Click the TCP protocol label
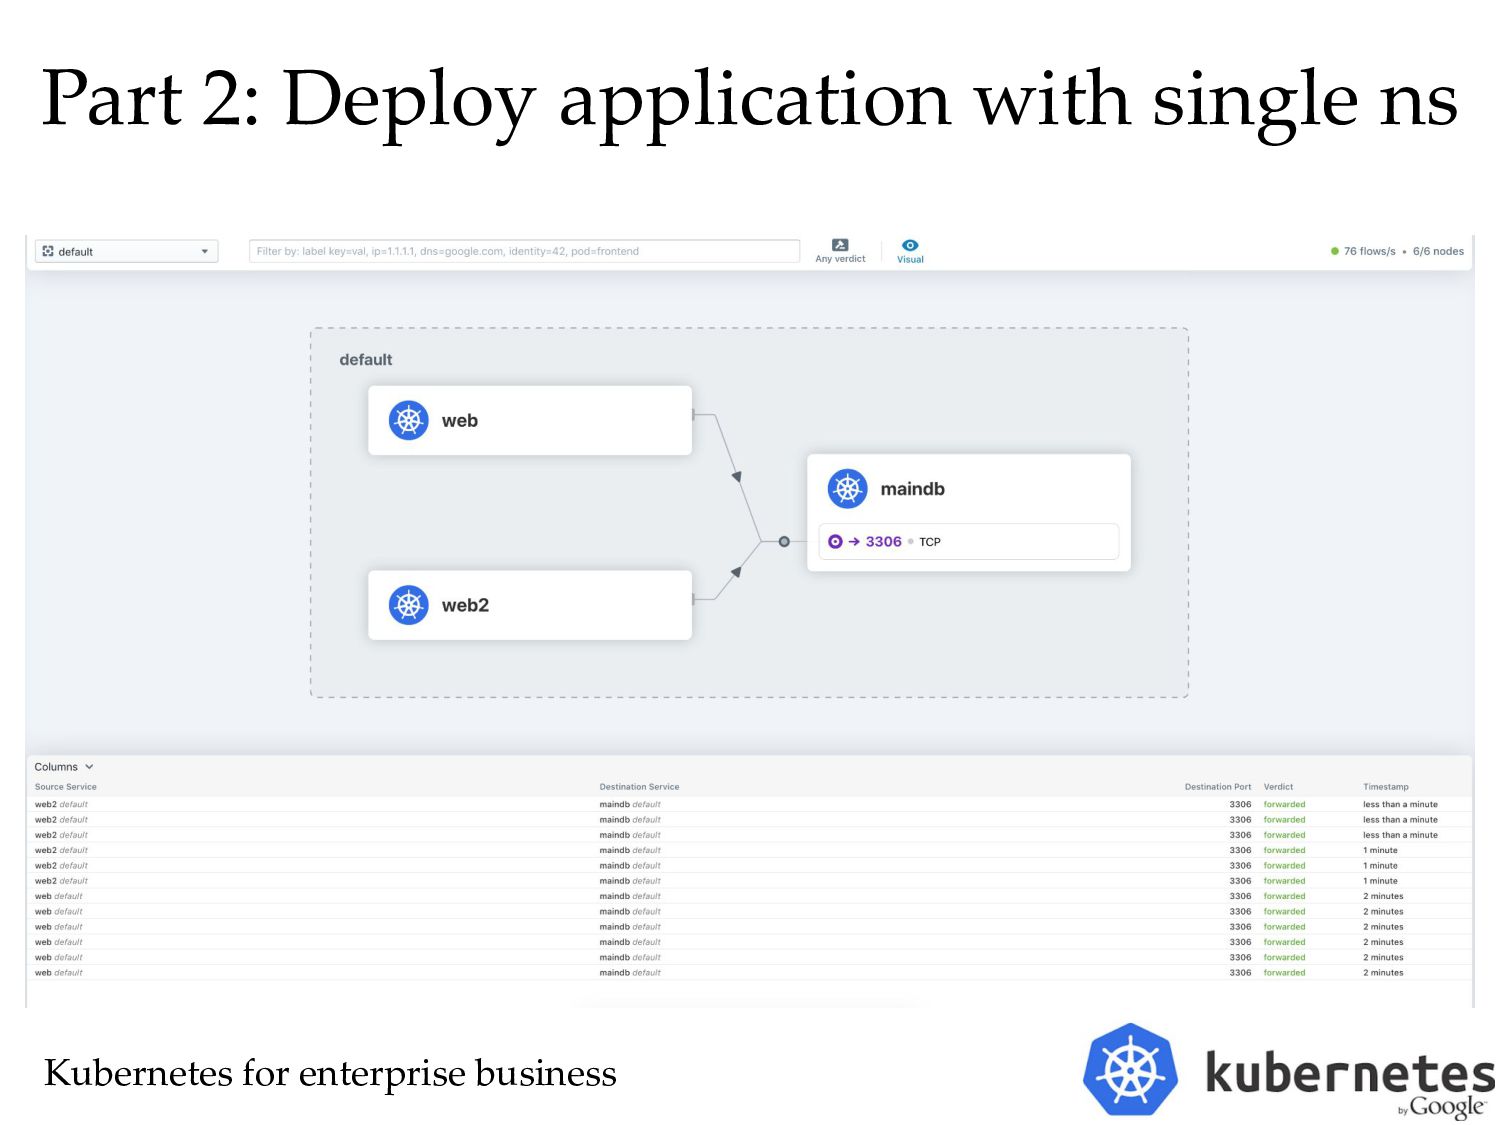This screenshot has height=1125, width=1500. pos(930,542)
